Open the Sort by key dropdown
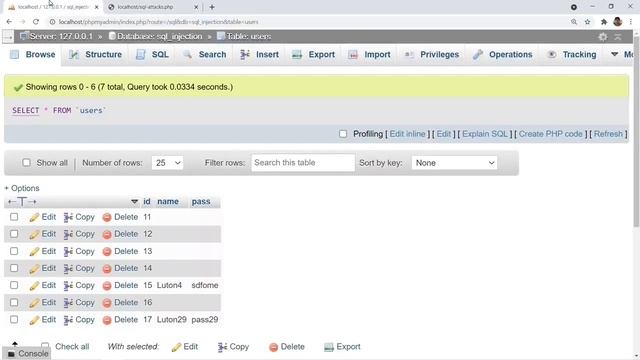The width and height of the screenshot is (640, 360). [454, 163]
